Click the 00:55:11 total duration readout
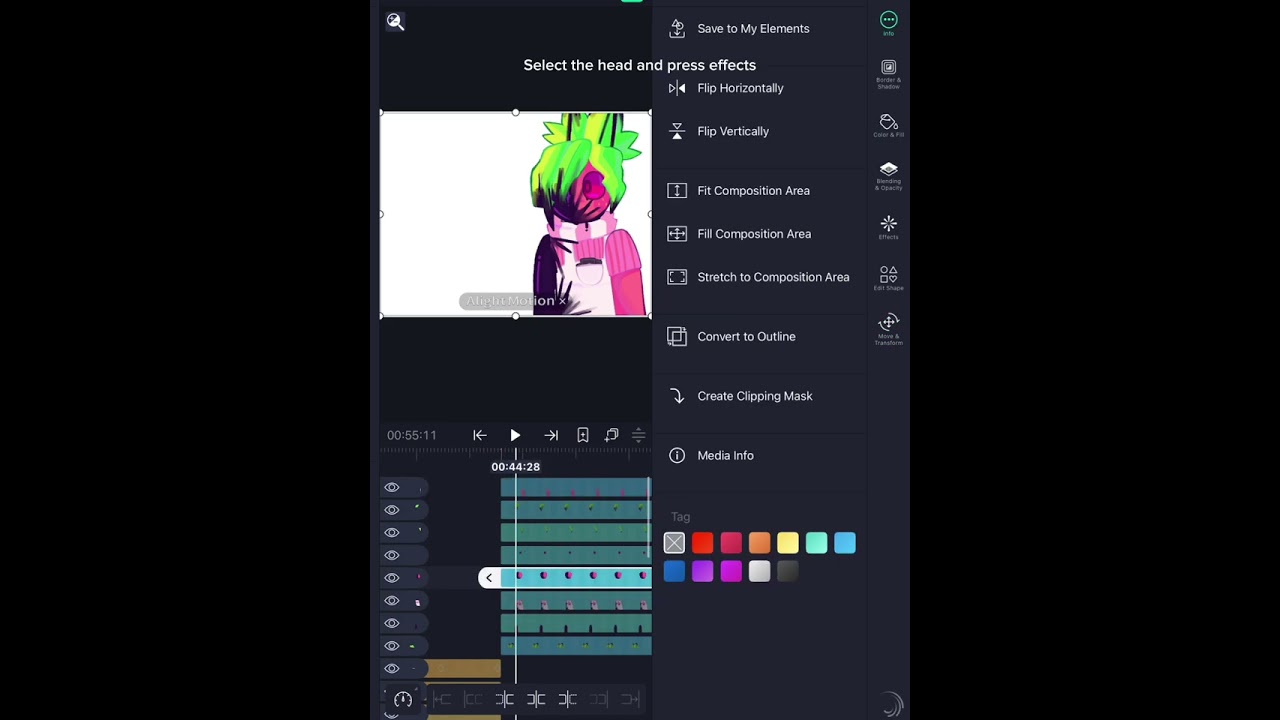The height and width of the screenshot is (720, 1280). (x=412, y=435)
